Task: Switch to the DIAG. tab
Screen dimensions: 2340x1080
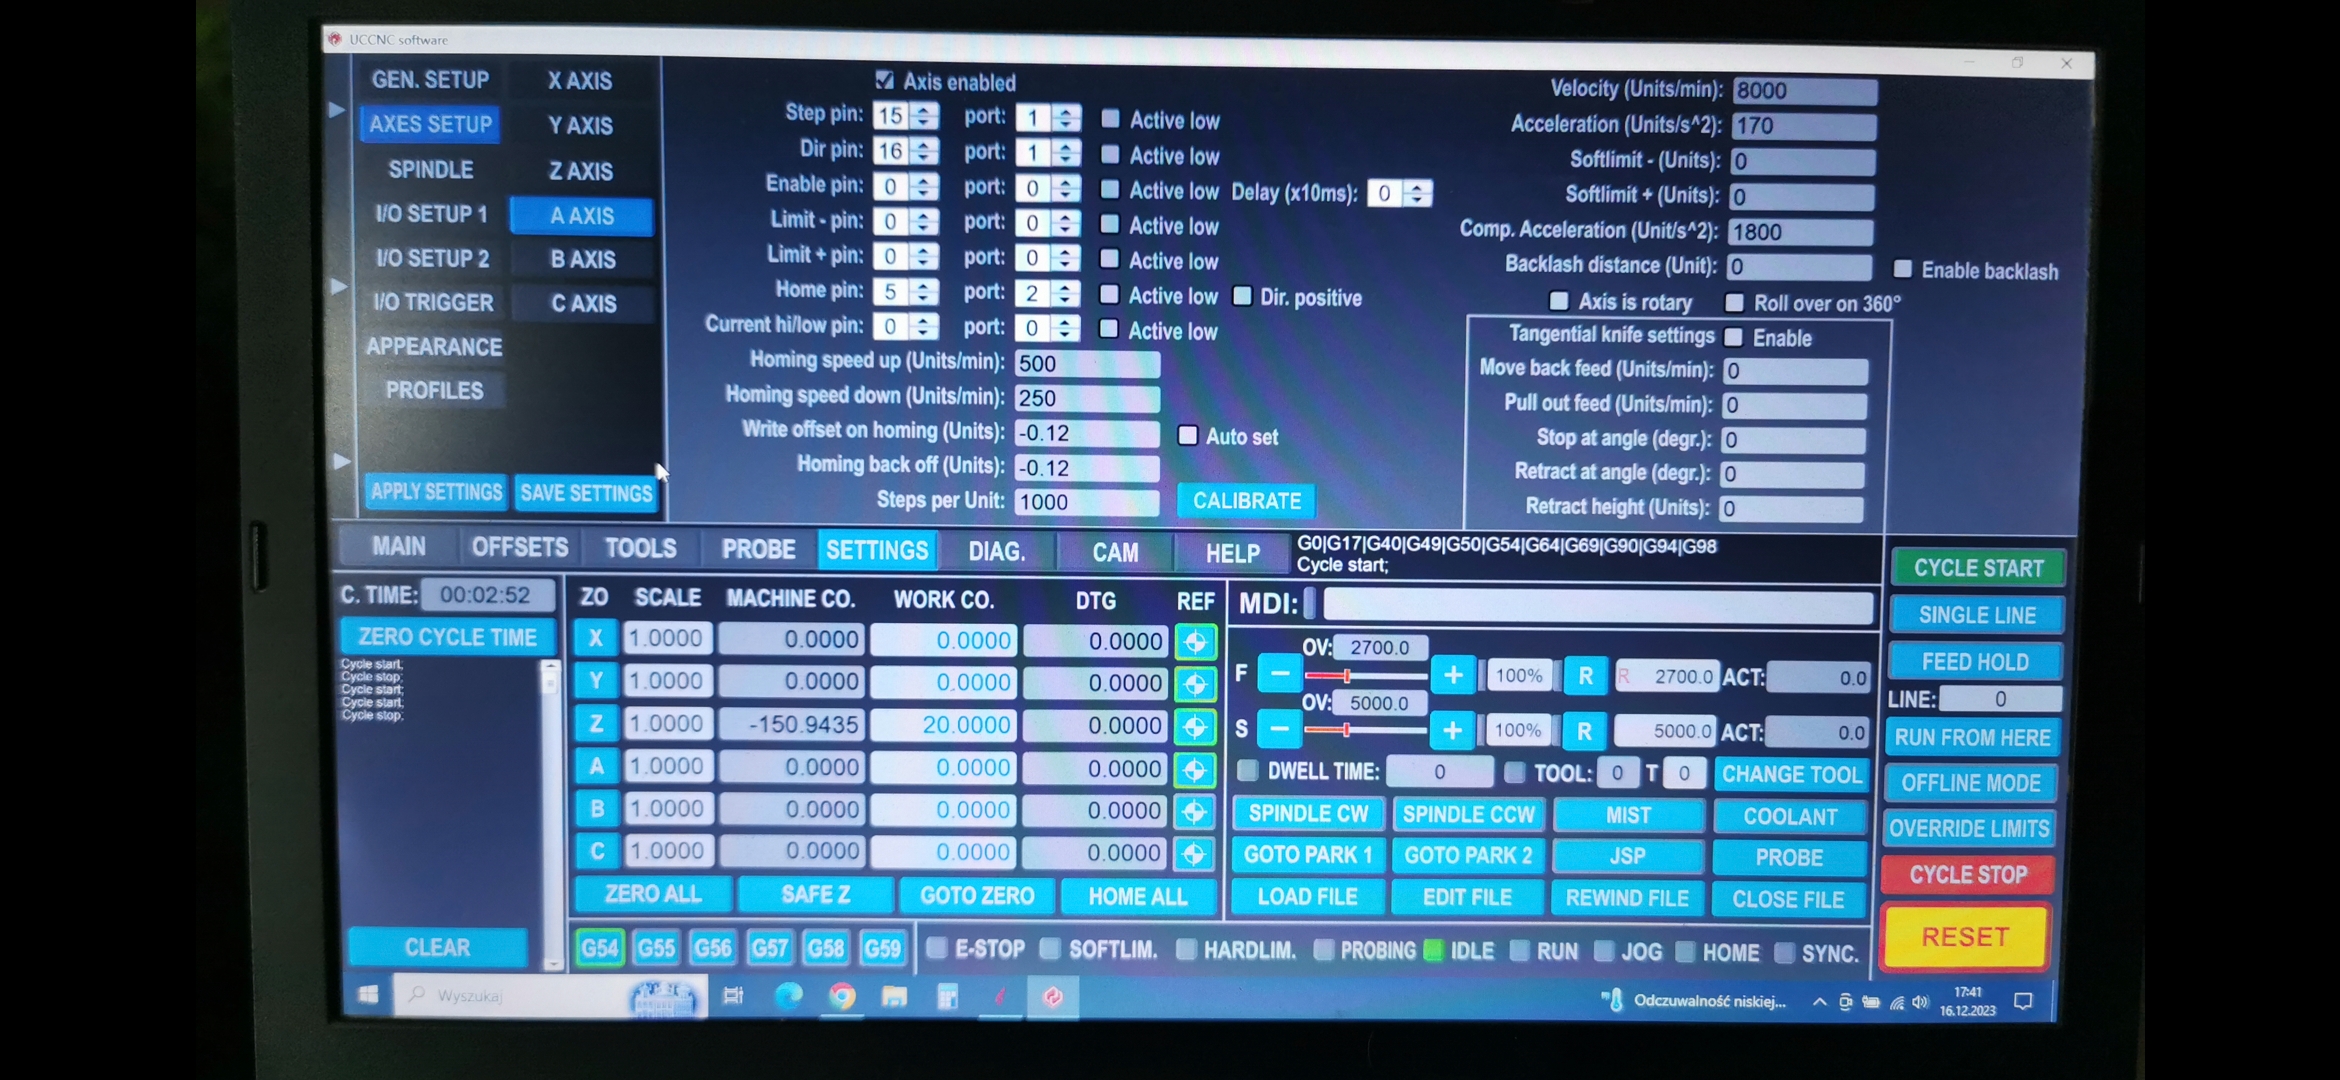Action: point(997,551)
